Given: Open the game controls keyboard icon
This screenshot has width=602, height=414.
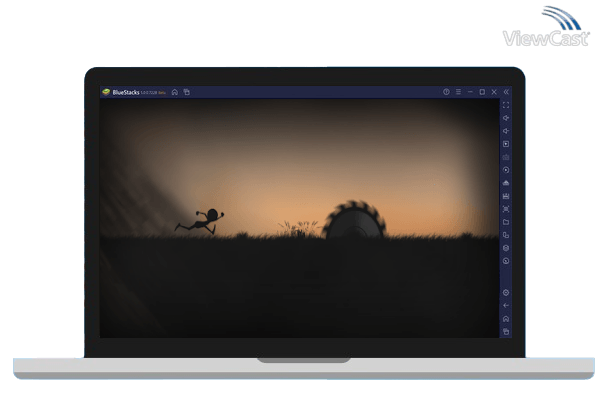Looking at the screenshot, I should [506, 157].
